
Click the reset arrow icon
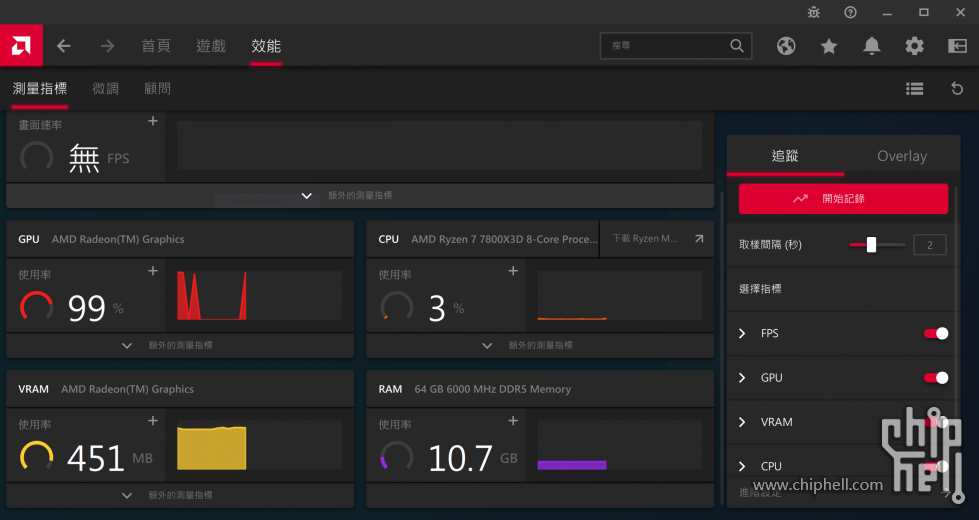(x=957, y=89)
